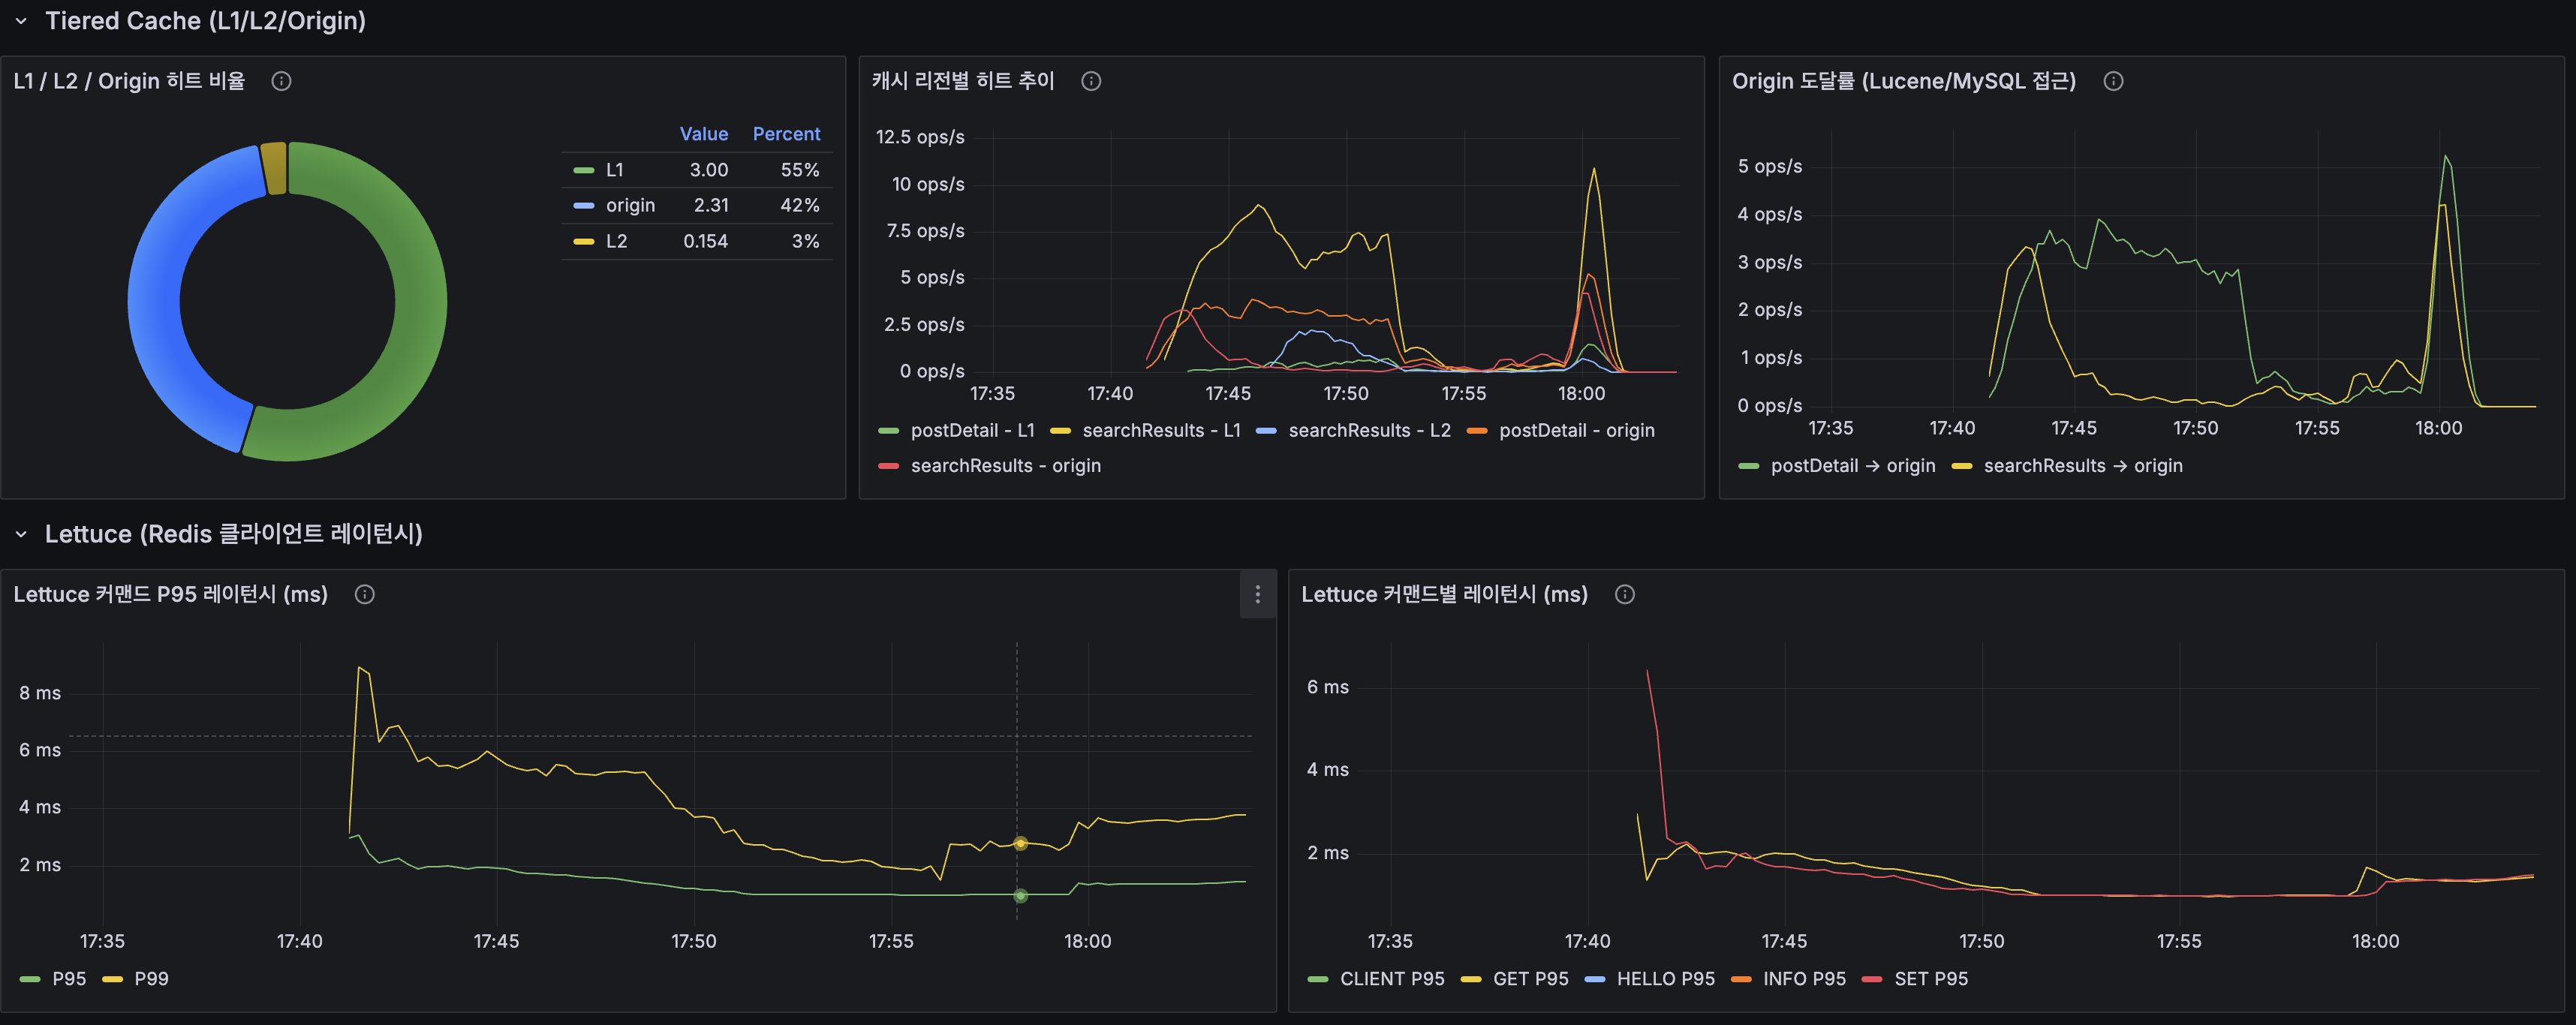Click the L1 green color swatch in legend
The width and height of the screenshot is (2576, 1025).
pyautogui.click(x=584, y=170)
